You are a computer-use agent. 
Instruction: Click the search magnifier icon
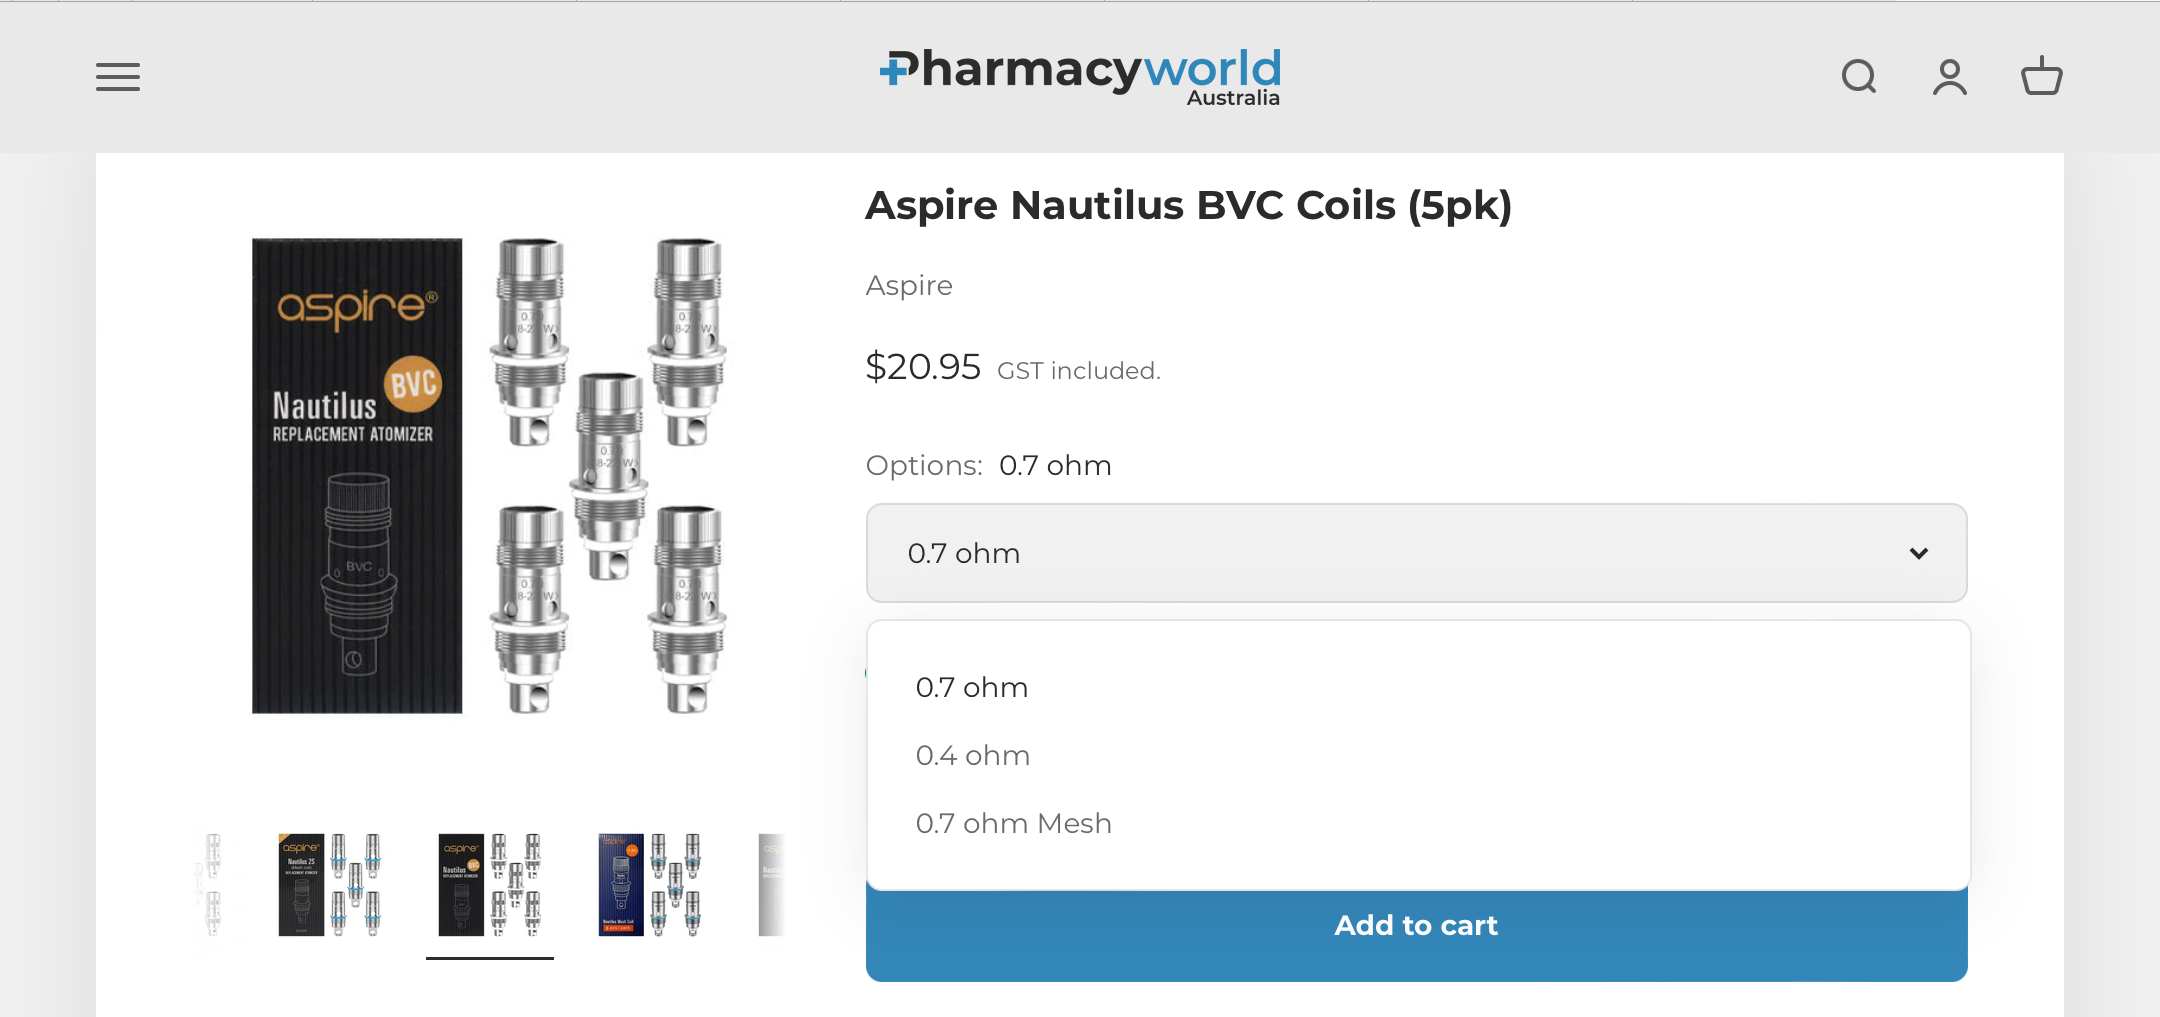pyautogui.click(x=1859, y=77)
